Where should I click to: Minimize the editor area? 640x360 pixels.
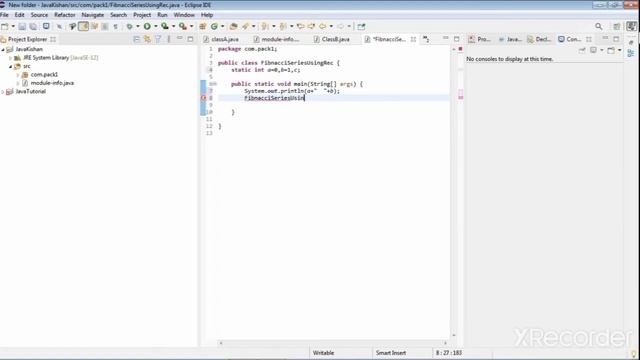(x=446, y=39)
